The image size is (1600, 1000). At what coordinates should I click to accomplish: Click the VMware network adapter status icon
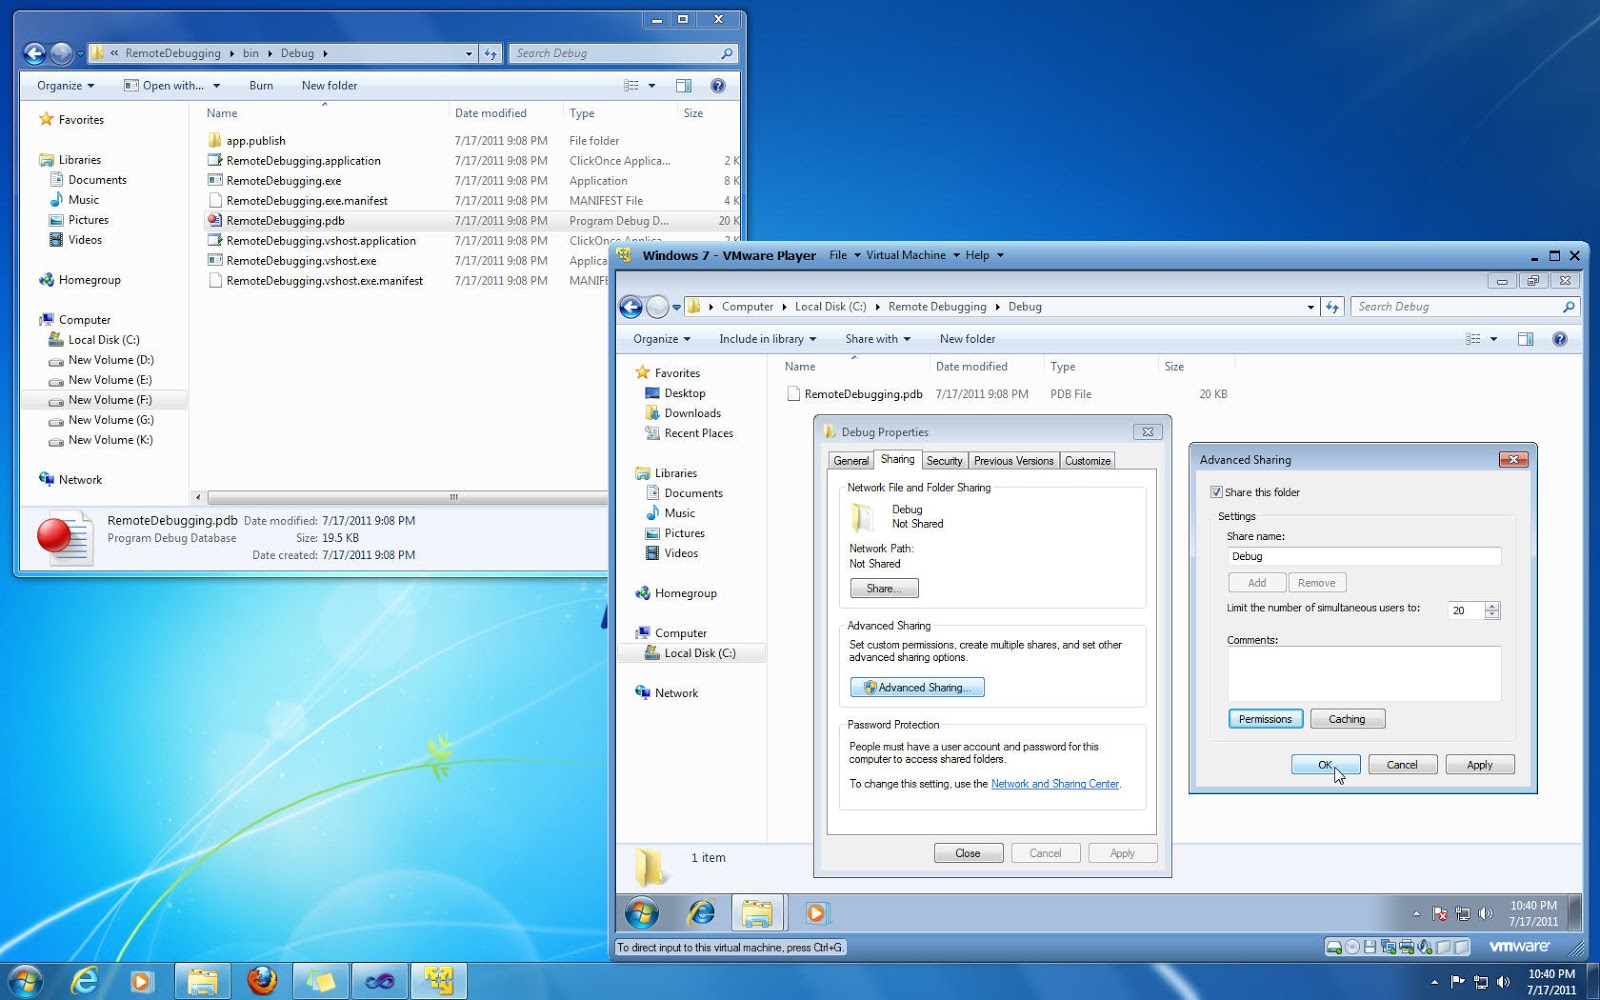[1388, 947]
